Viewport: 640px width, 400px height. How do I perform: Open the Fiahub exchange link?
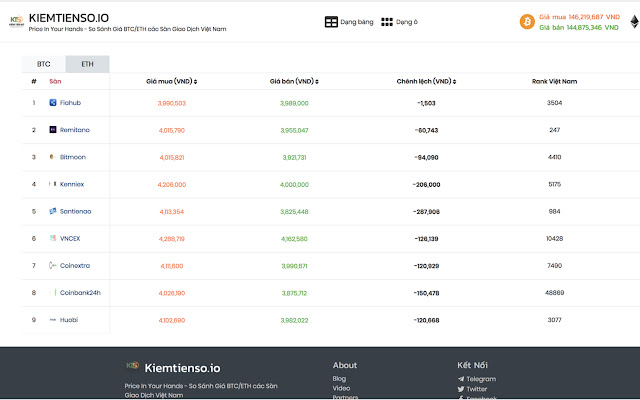[x=70, y=103]
